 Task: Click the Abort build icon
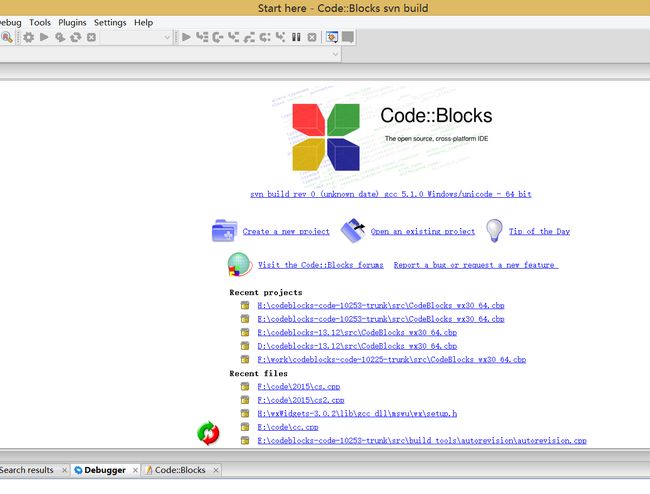pyautogui.click(x=91, y=37)
